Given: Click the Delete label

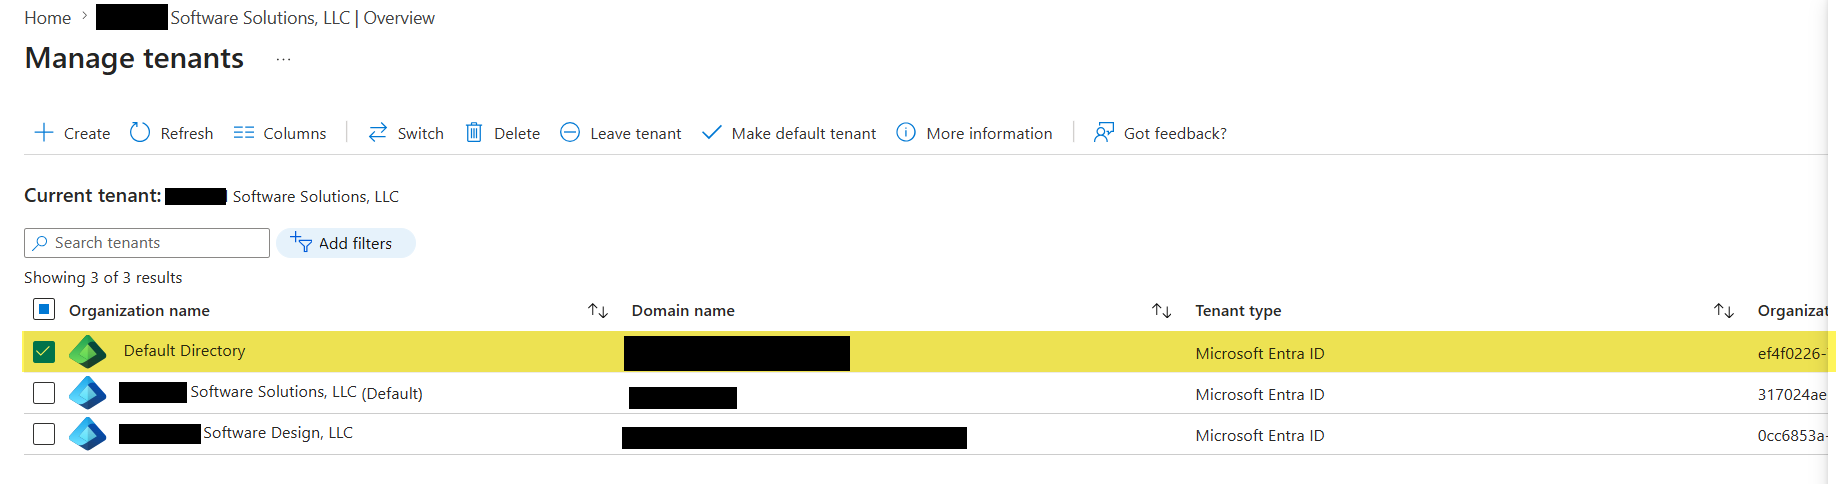Looking at the screenshot, I should pos(517,133).
